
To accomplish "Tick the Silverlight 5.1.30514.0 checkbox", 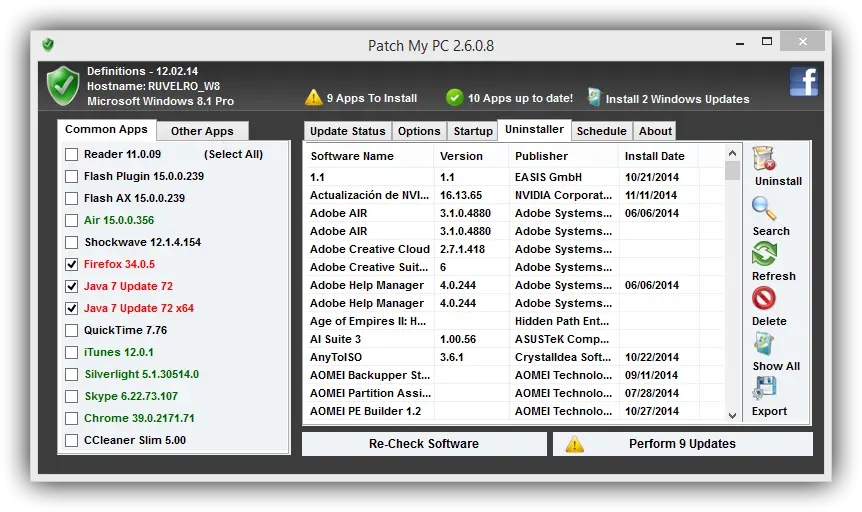I will click(71, 375).
